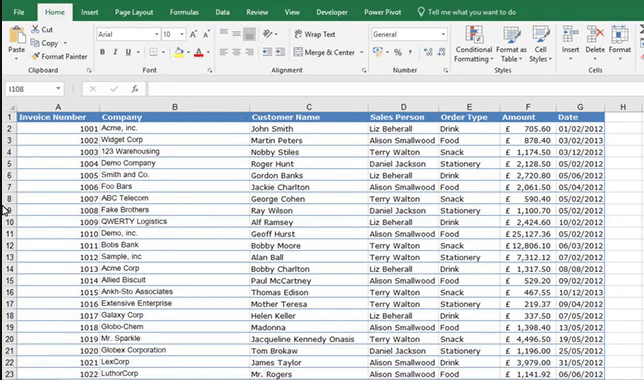Click the Borders grid icon
The height and width of the screenshot is (380, 644).
click(153, 52)
